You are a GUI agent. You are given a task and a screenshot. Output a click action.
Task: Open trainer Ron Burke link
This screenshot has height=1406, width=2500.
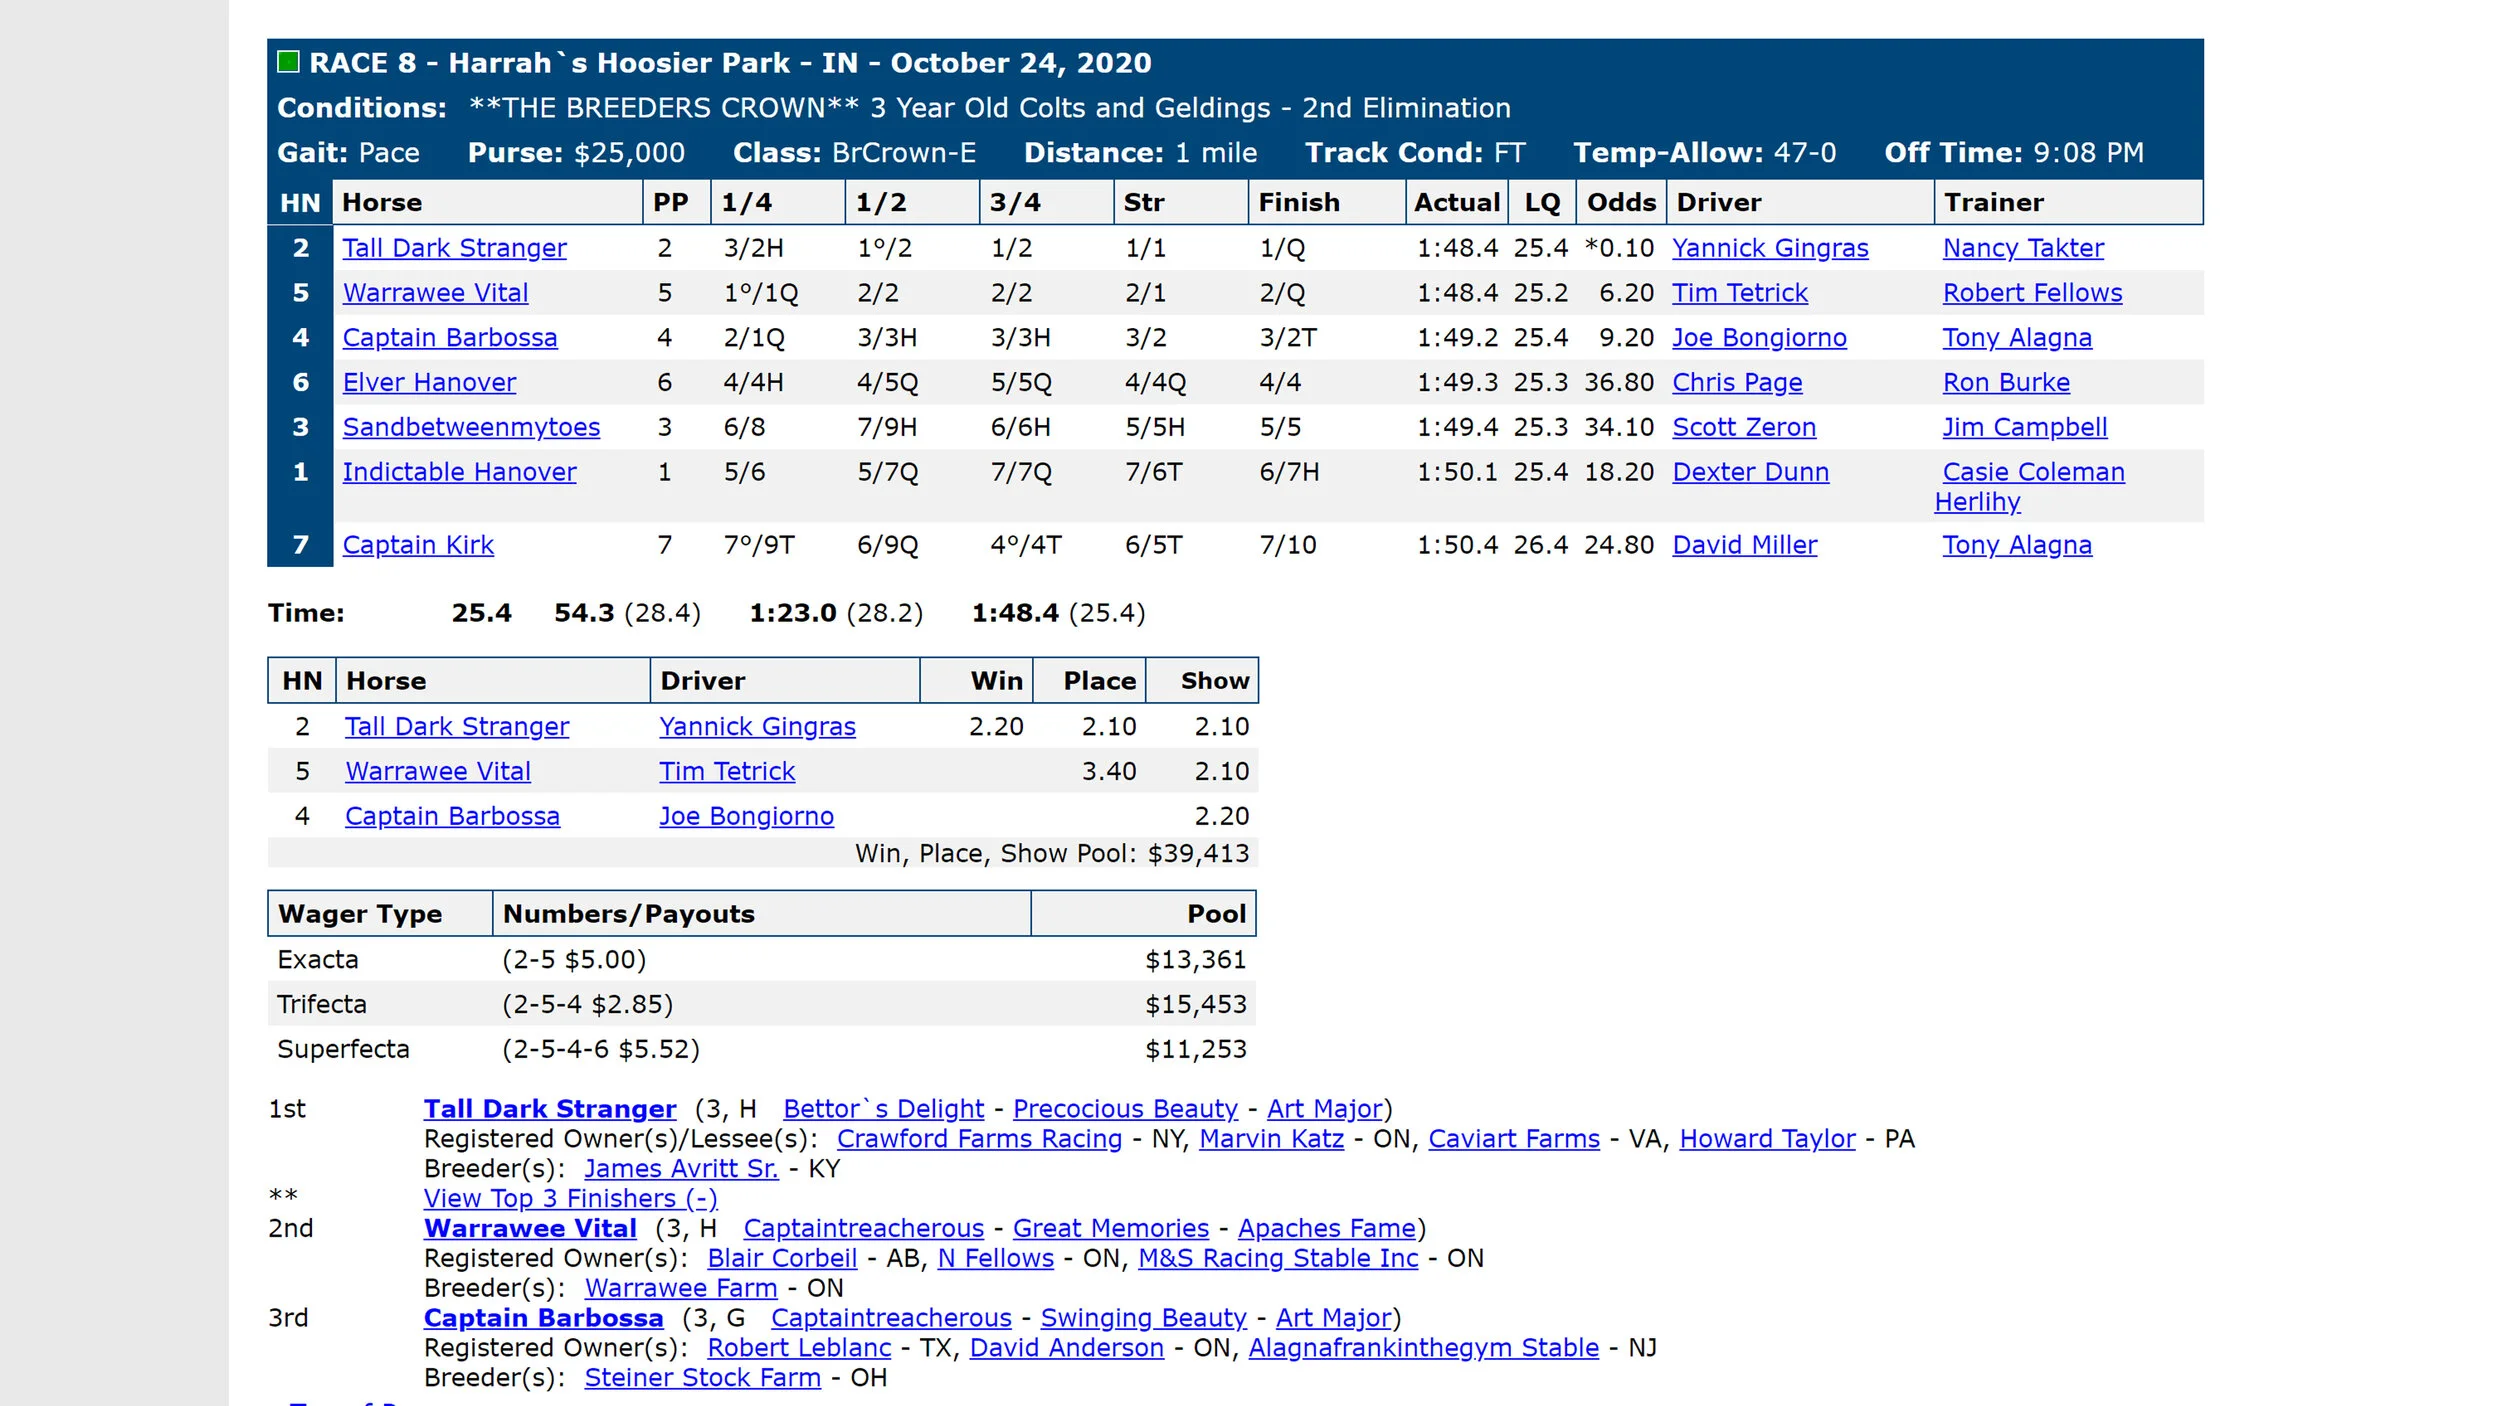pos(2005,382)
